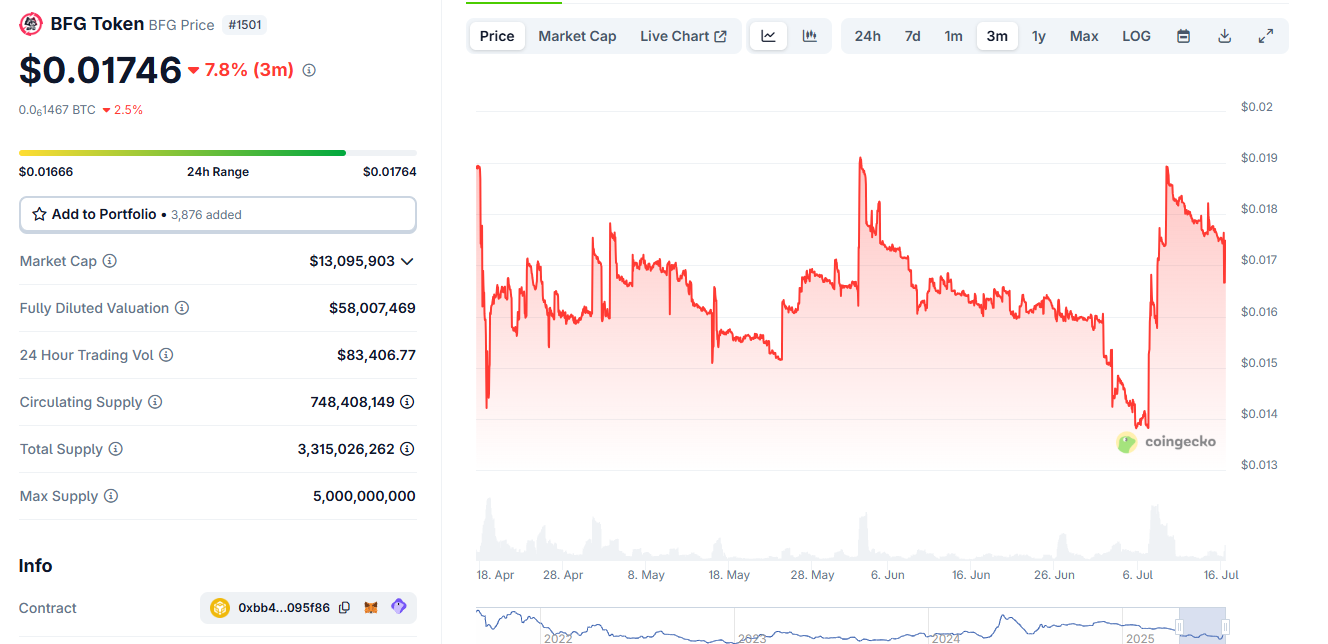Select the Price chart tab
Image resolution: width=1328 pixels, height=644 pixels.
pyautogui.click(x=497, y=36)
